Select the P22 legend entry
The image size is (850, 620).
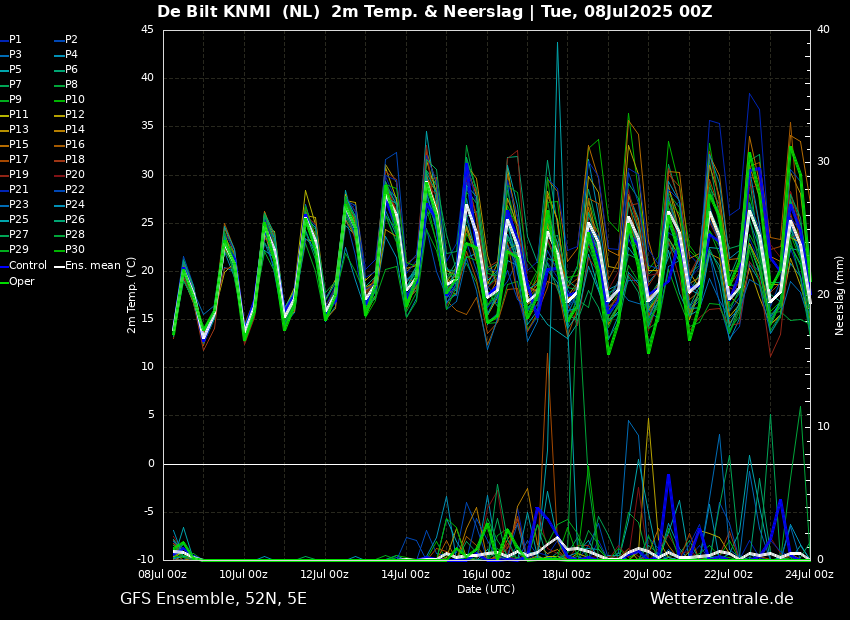click(x=75, y=190)
